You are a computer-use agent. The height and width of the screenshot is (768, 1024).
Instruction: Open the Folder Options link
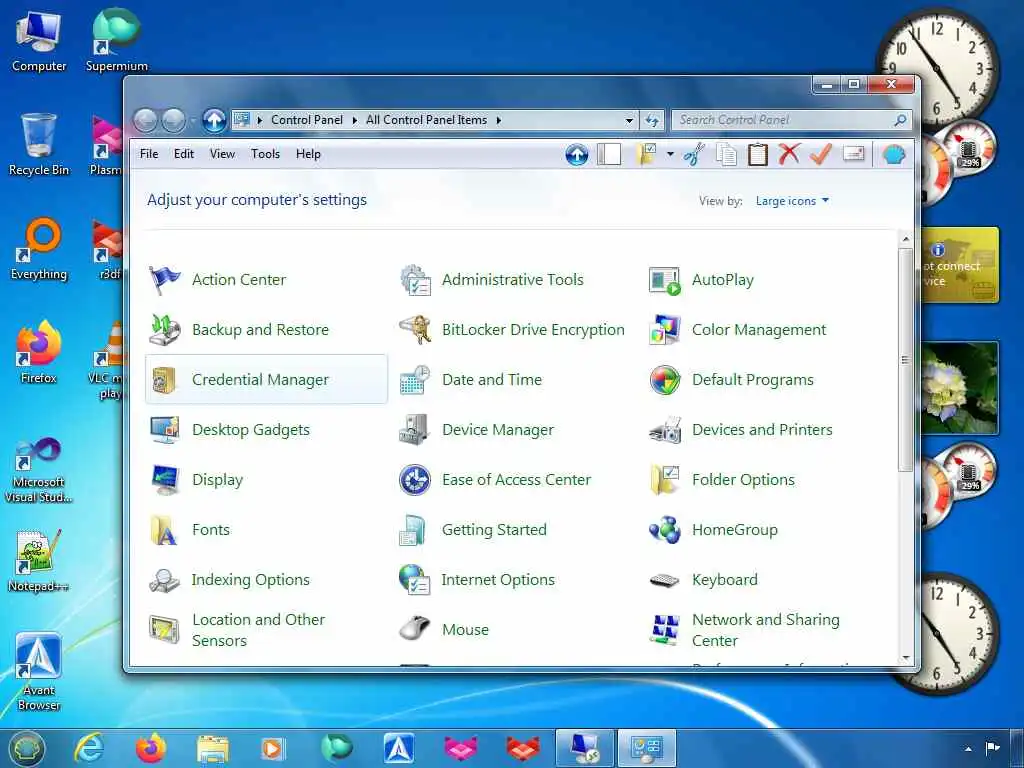pyautogui.click(x=743, y=480)
